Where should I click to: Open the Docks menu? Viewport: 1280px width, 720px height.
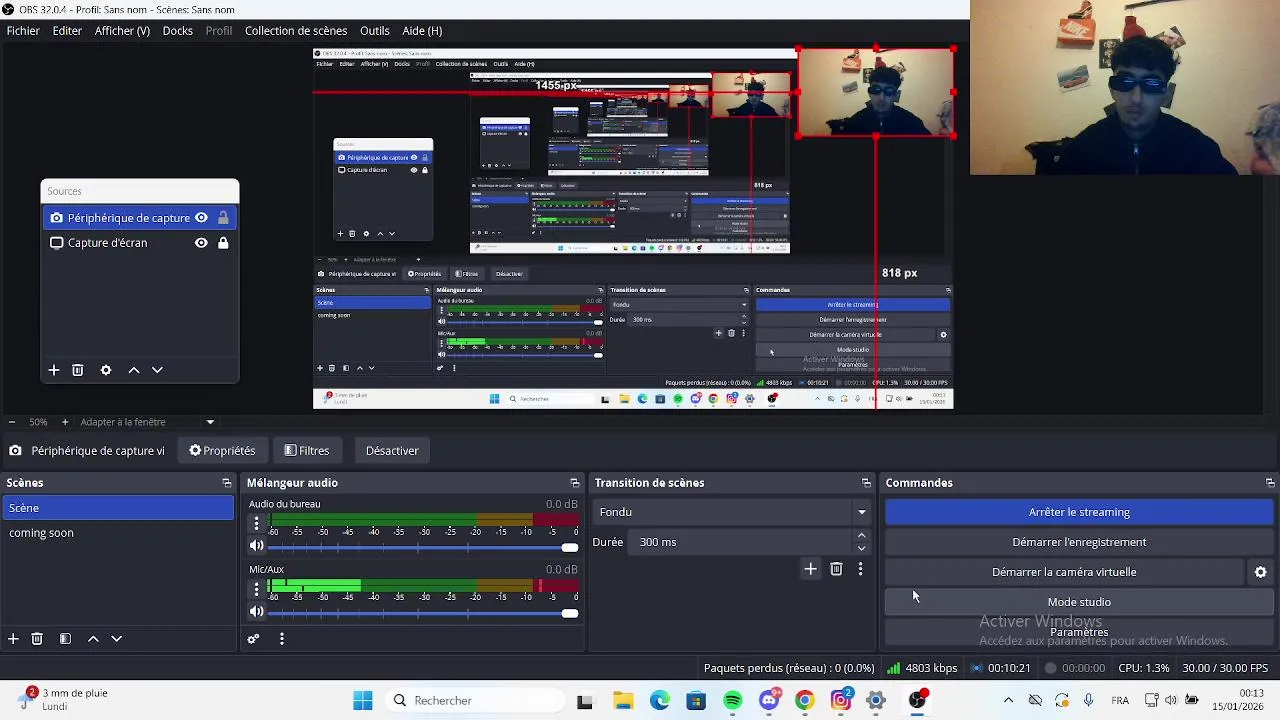pos(177,31)
